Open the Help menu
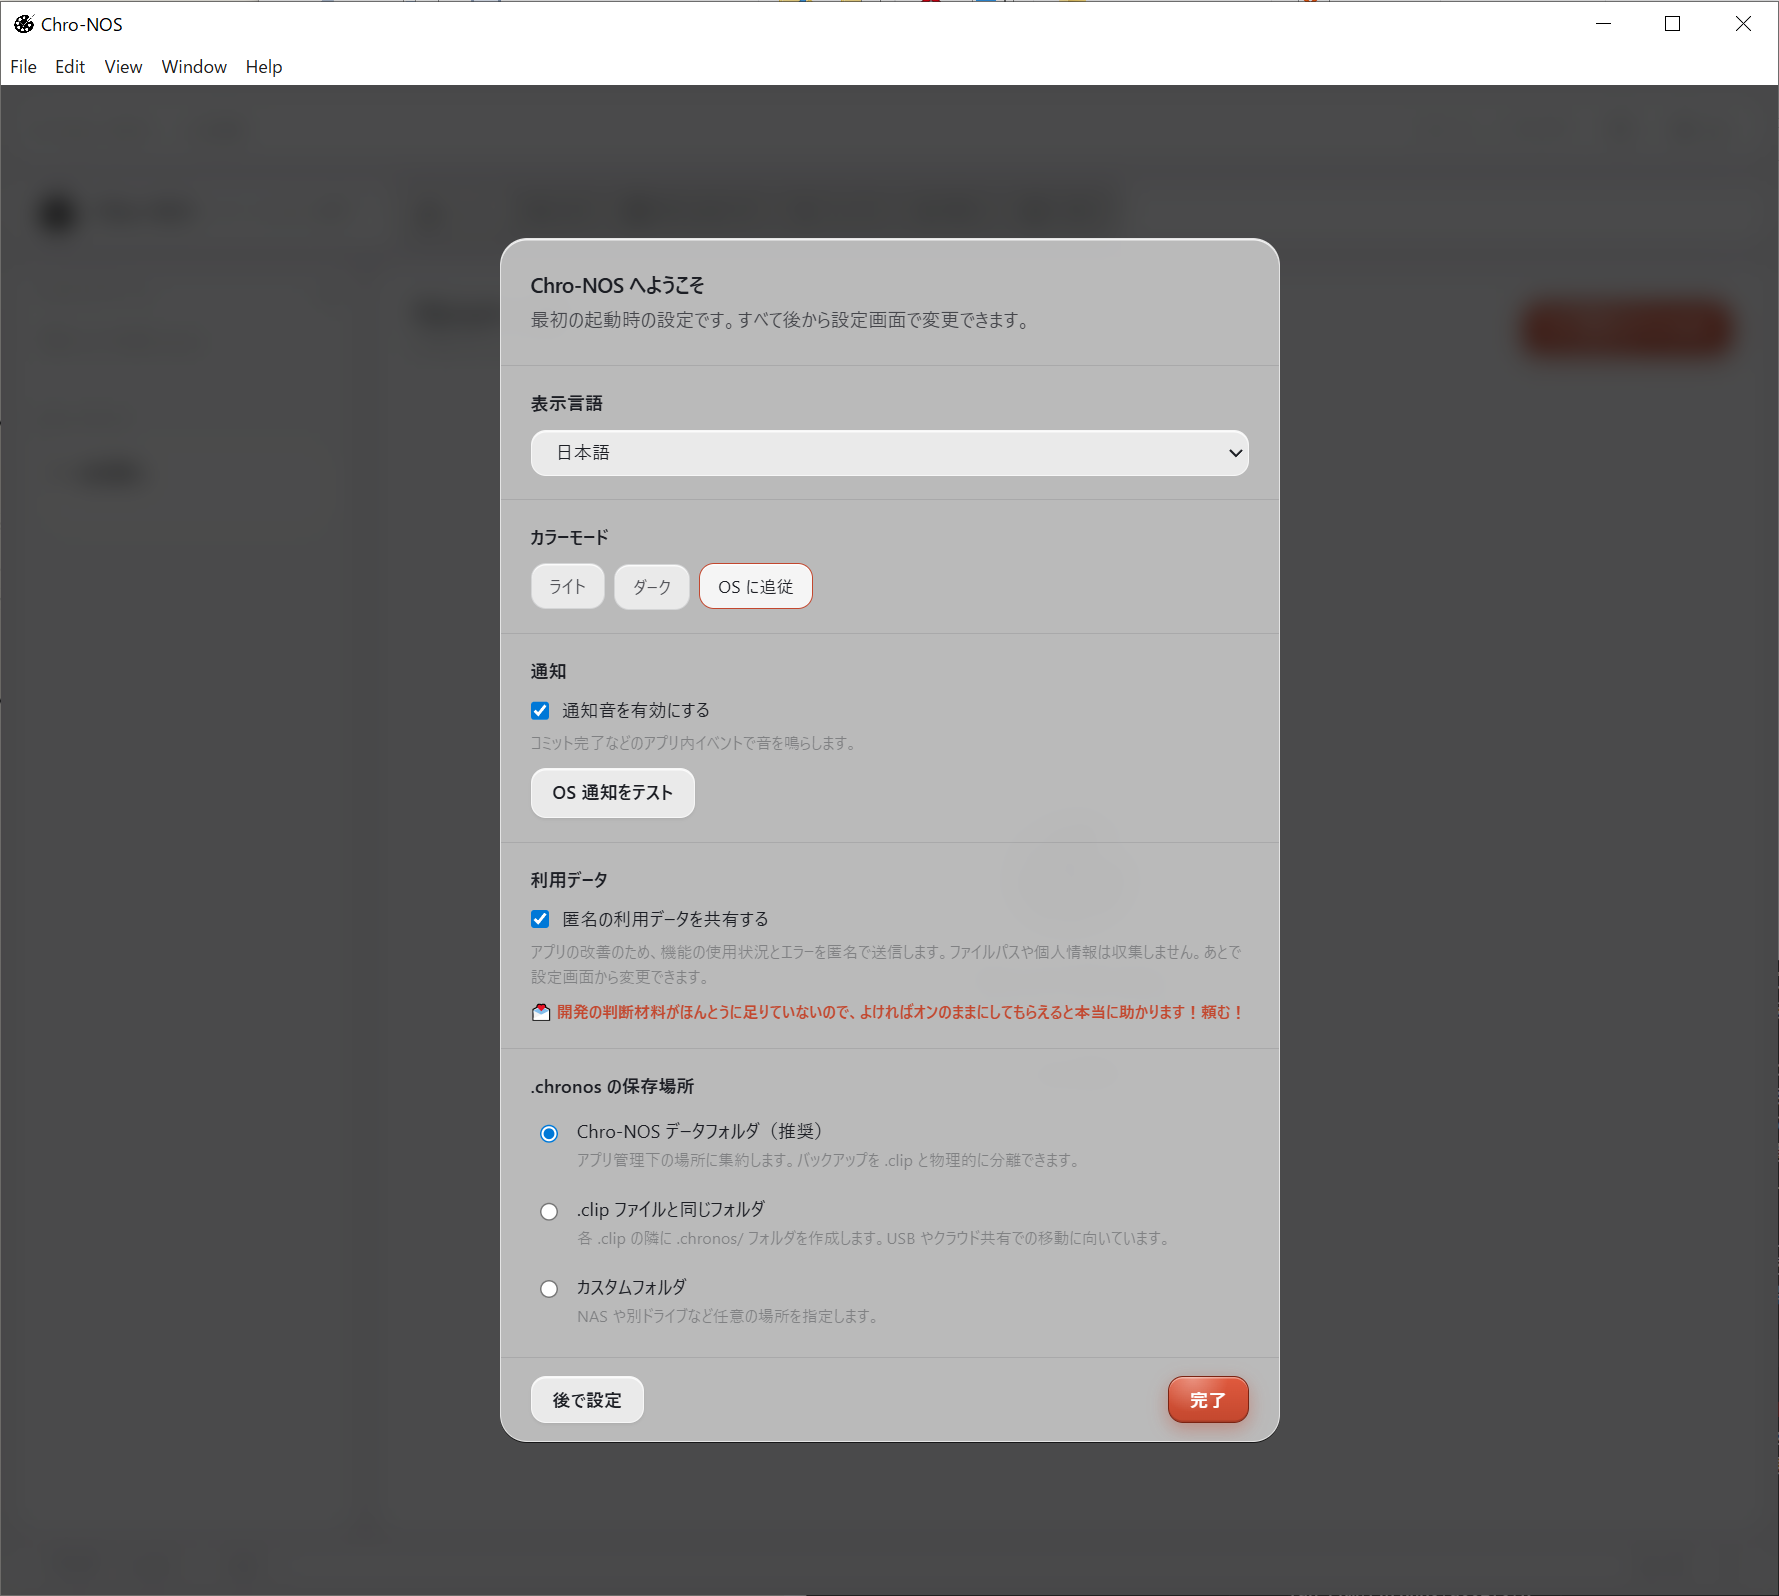This screenshot has height=1596, width=1779. 264,67
